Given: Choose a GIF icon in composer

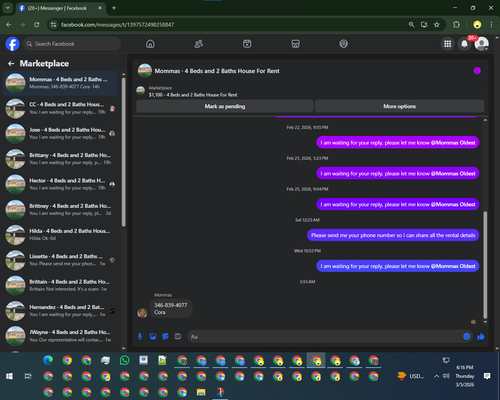Looking at the screenshot, I should (x=178, y=336).
